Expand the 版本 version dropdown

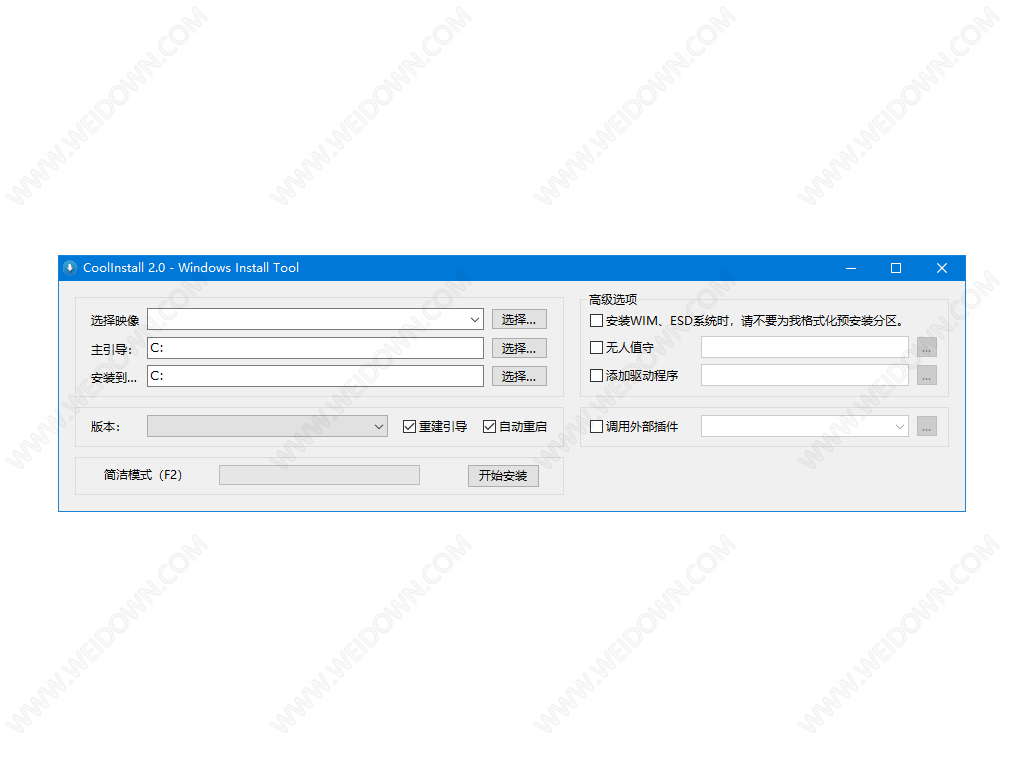pyautogui.click(x=267, y=426)
